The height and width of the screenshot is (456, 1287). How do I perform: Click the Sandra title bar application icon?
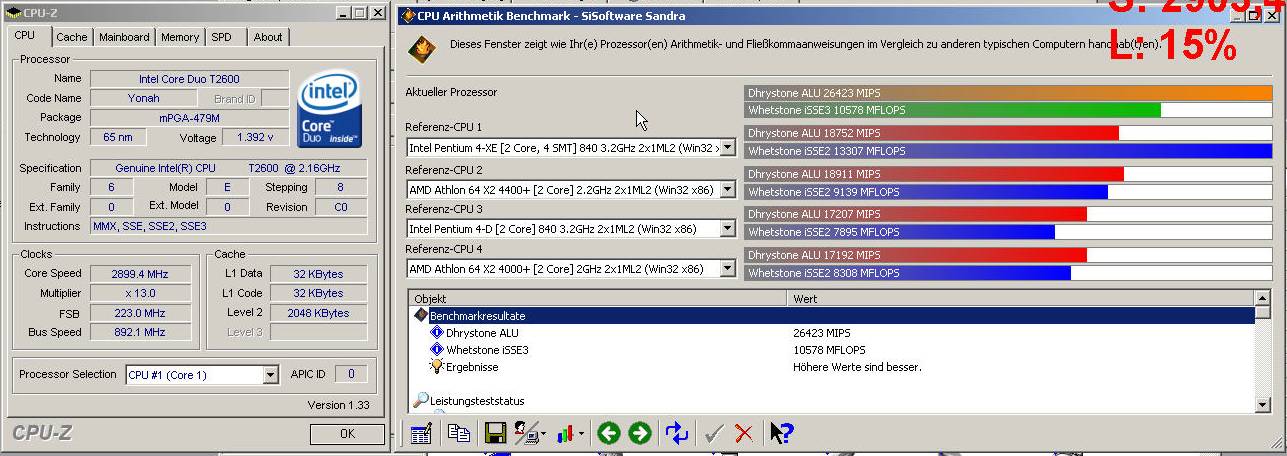point(407,15)
